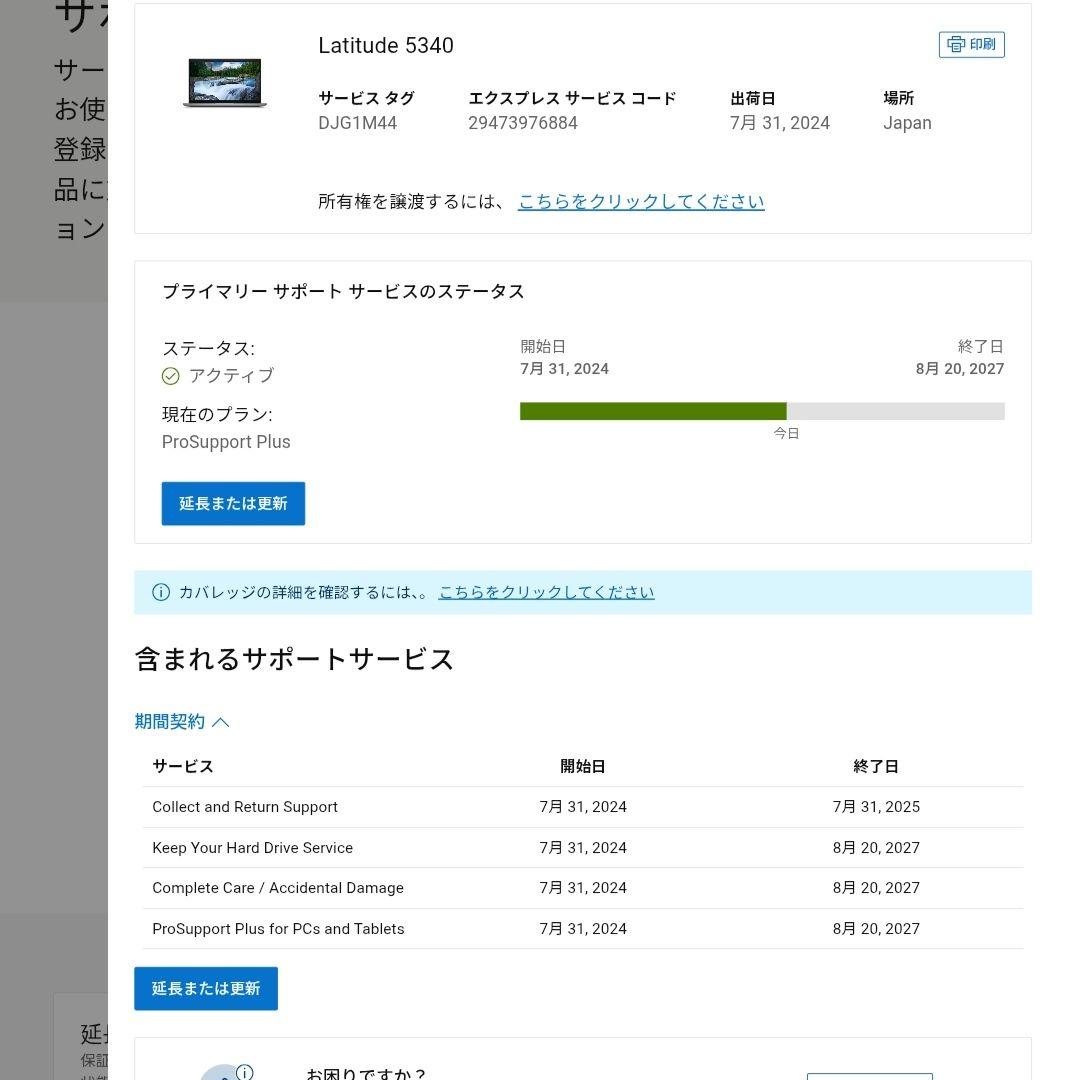Open coverage details こちらをクリックしてください link
This screenshot has width=1080, height=1080.
tap(546, 592)
